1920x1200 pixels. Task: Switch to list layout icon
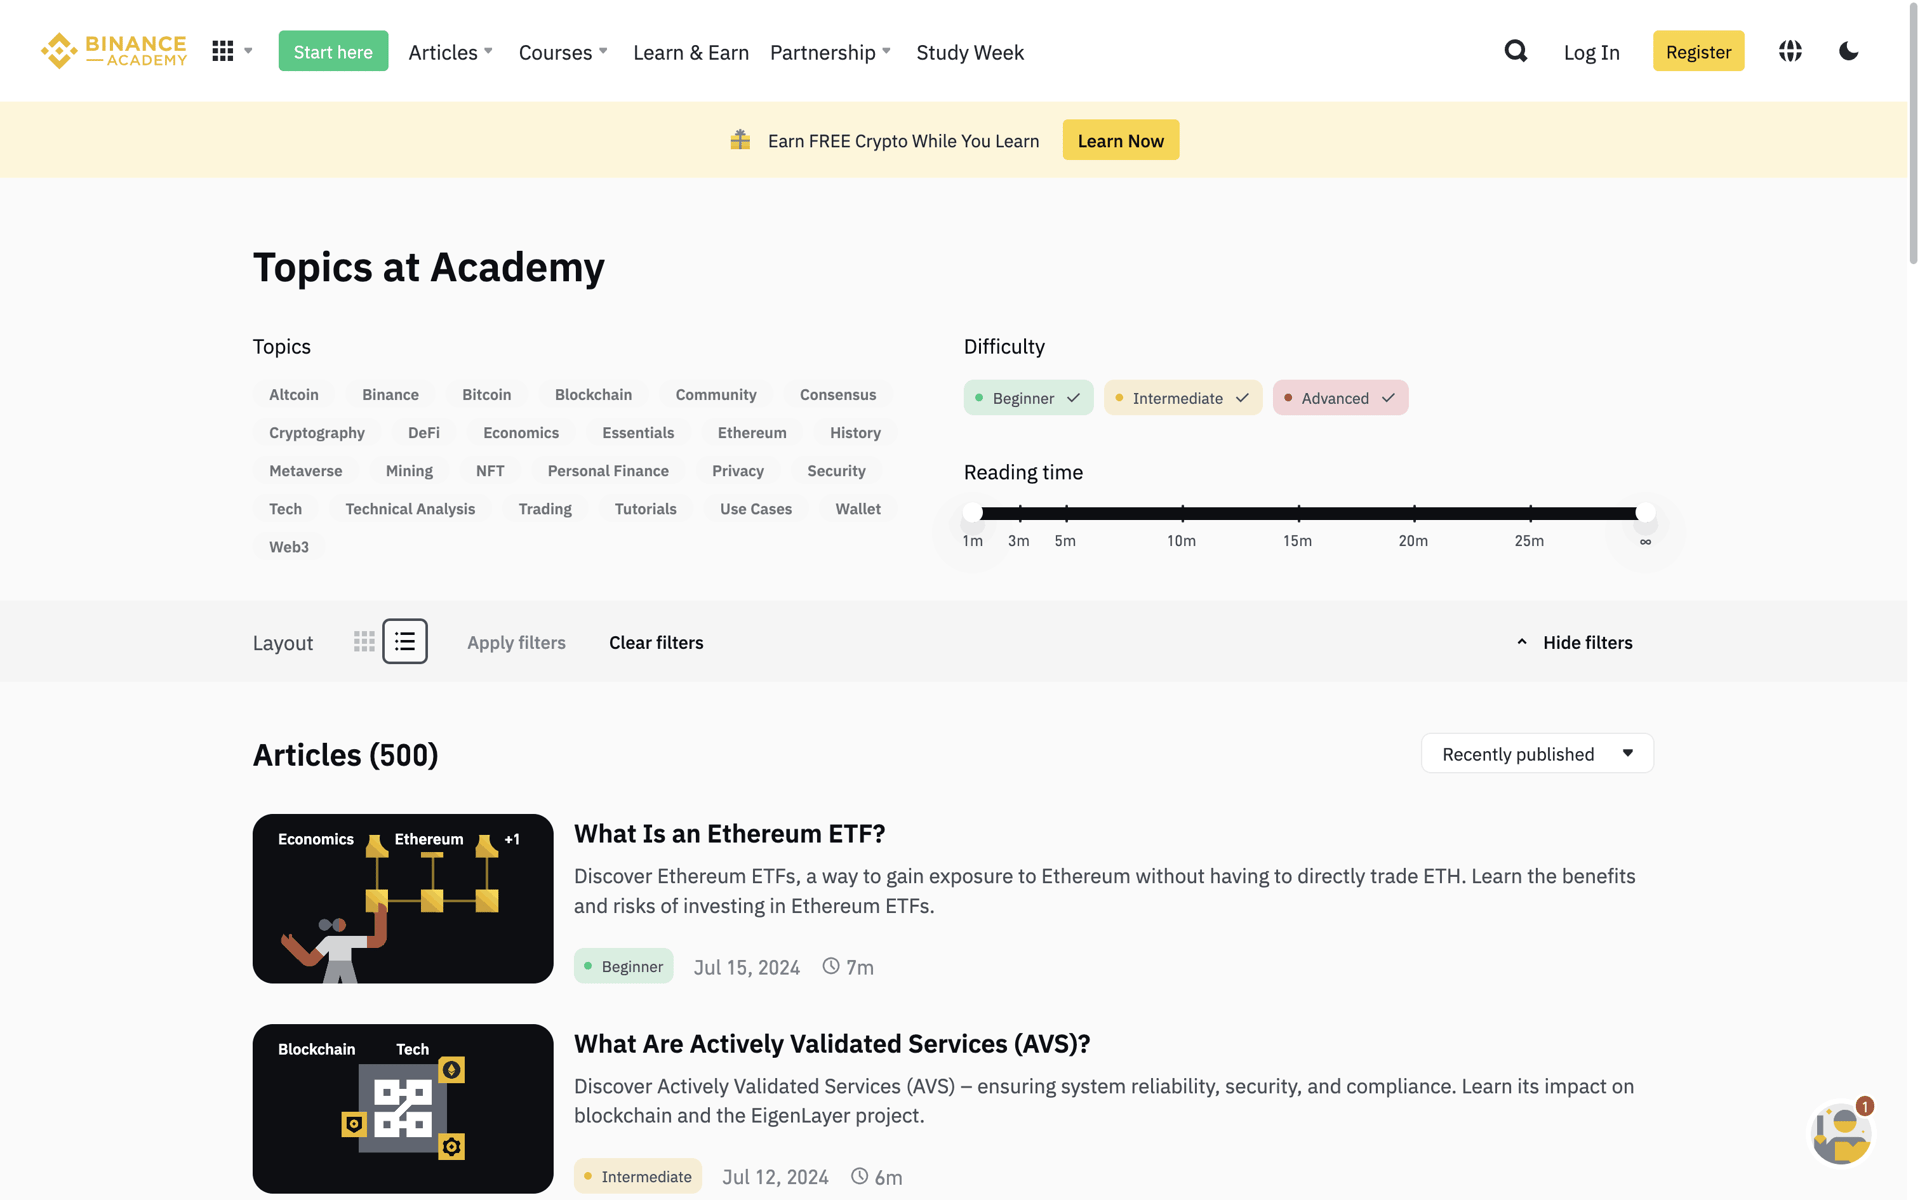(405, 642)
